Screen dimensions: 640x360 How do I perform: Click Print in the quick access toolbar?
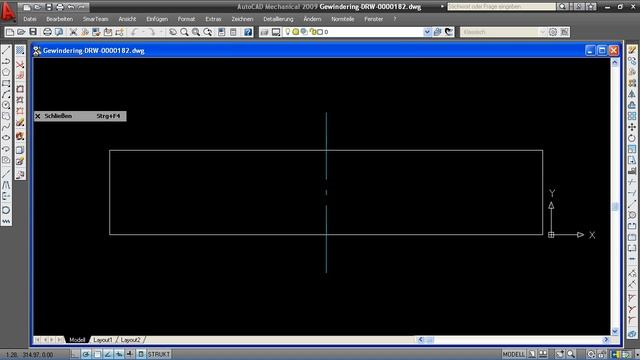(x=60, y=7)
